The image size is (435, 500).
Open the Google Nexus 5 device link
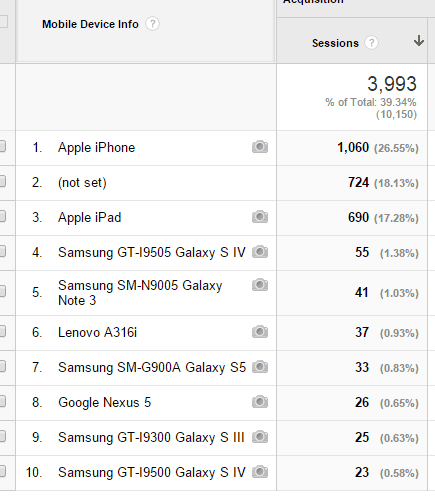(104, 402)
